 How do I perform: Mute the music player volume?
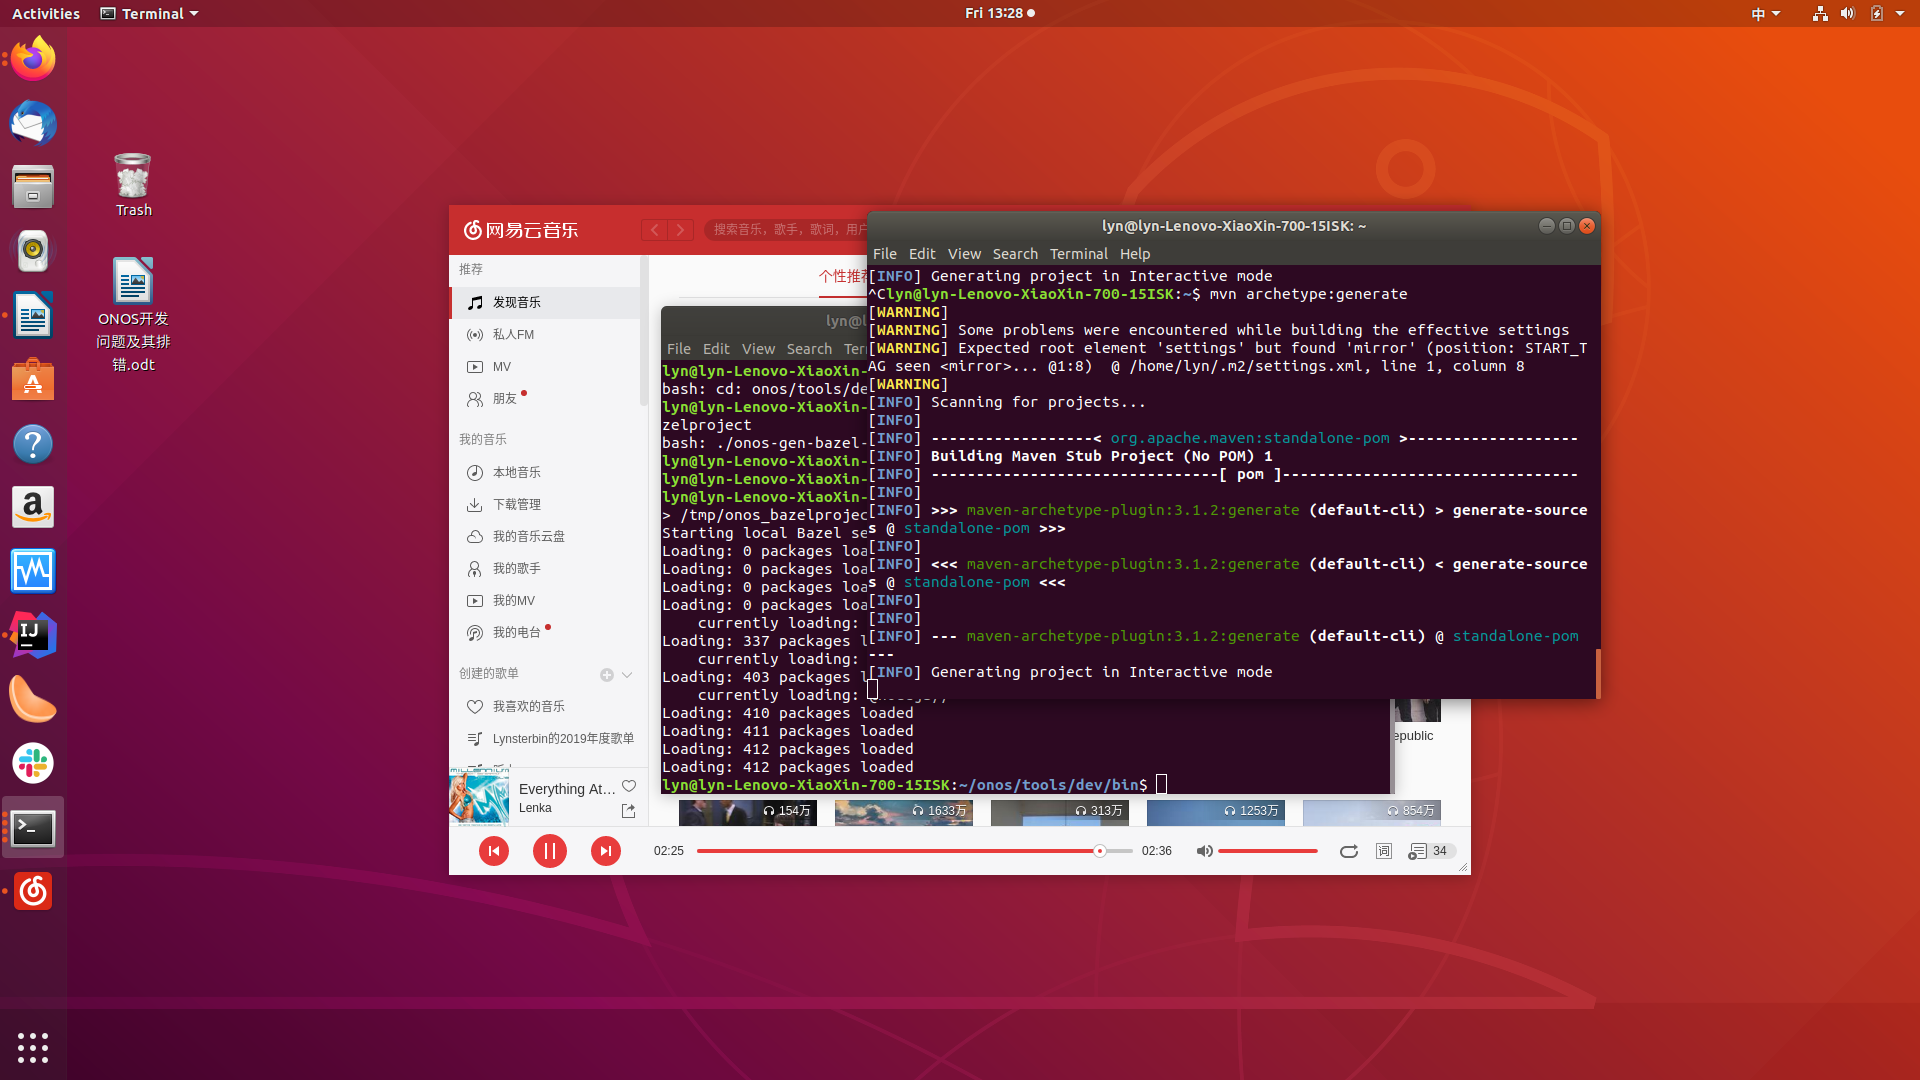point(1204,851)
